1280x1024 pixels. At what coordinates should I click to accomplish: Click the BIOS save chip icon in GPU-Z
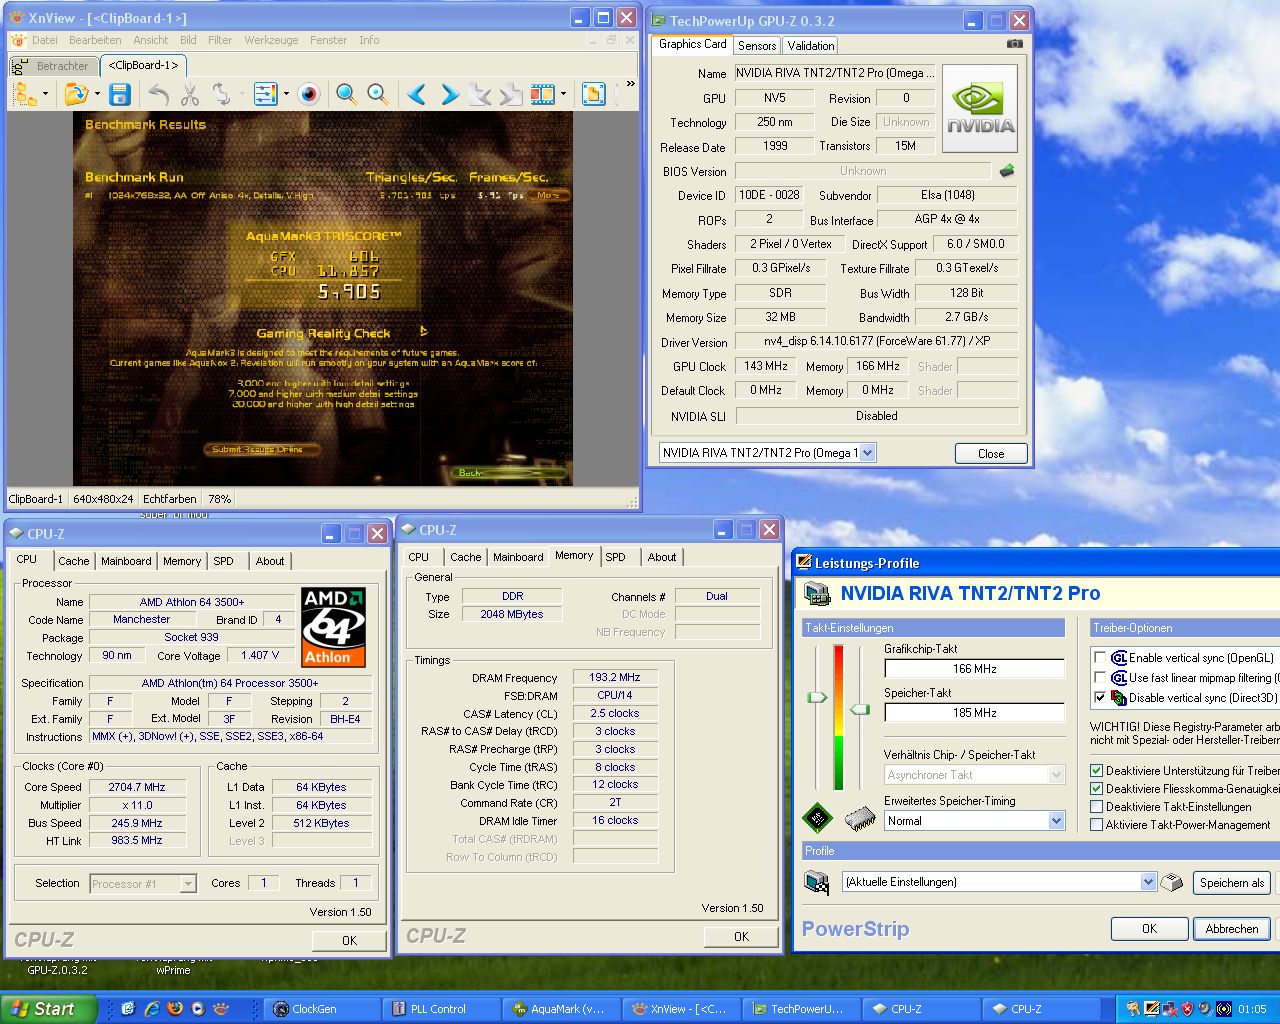click(x=1007, y=171)
